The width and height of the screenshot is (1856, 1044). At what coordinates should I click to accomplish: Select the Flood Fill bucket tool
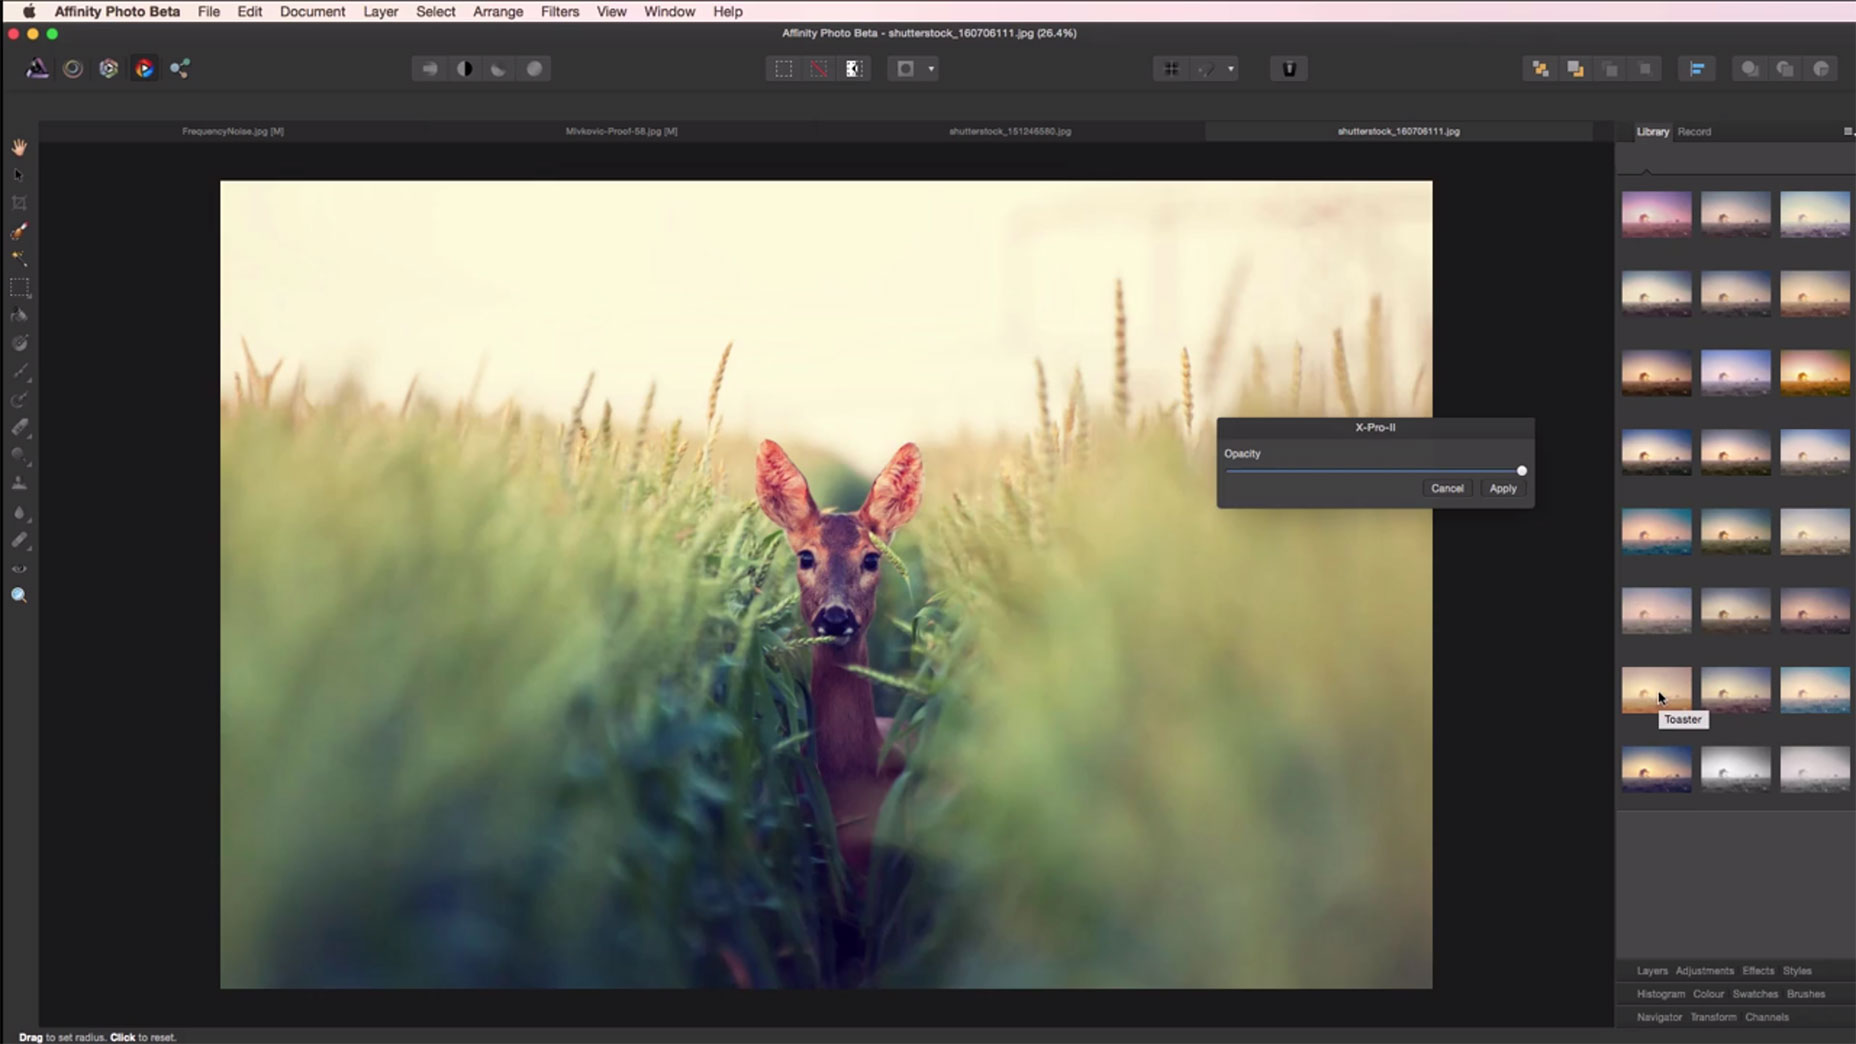point(19,315)
